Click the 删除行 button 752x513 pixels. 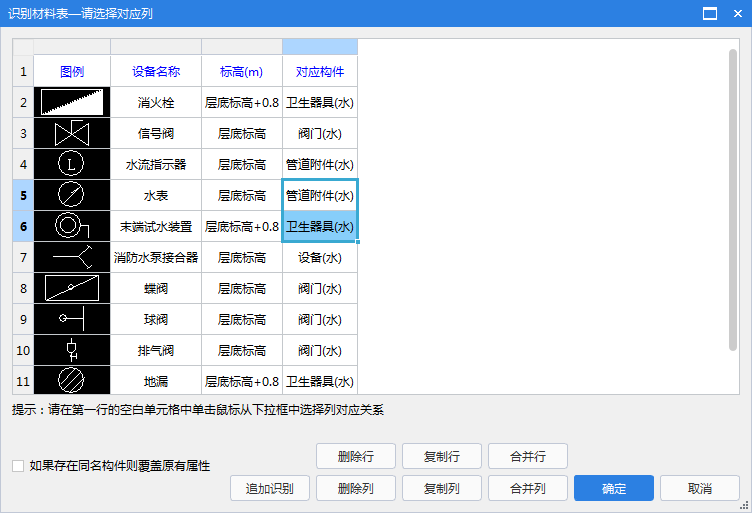(356, 456)
